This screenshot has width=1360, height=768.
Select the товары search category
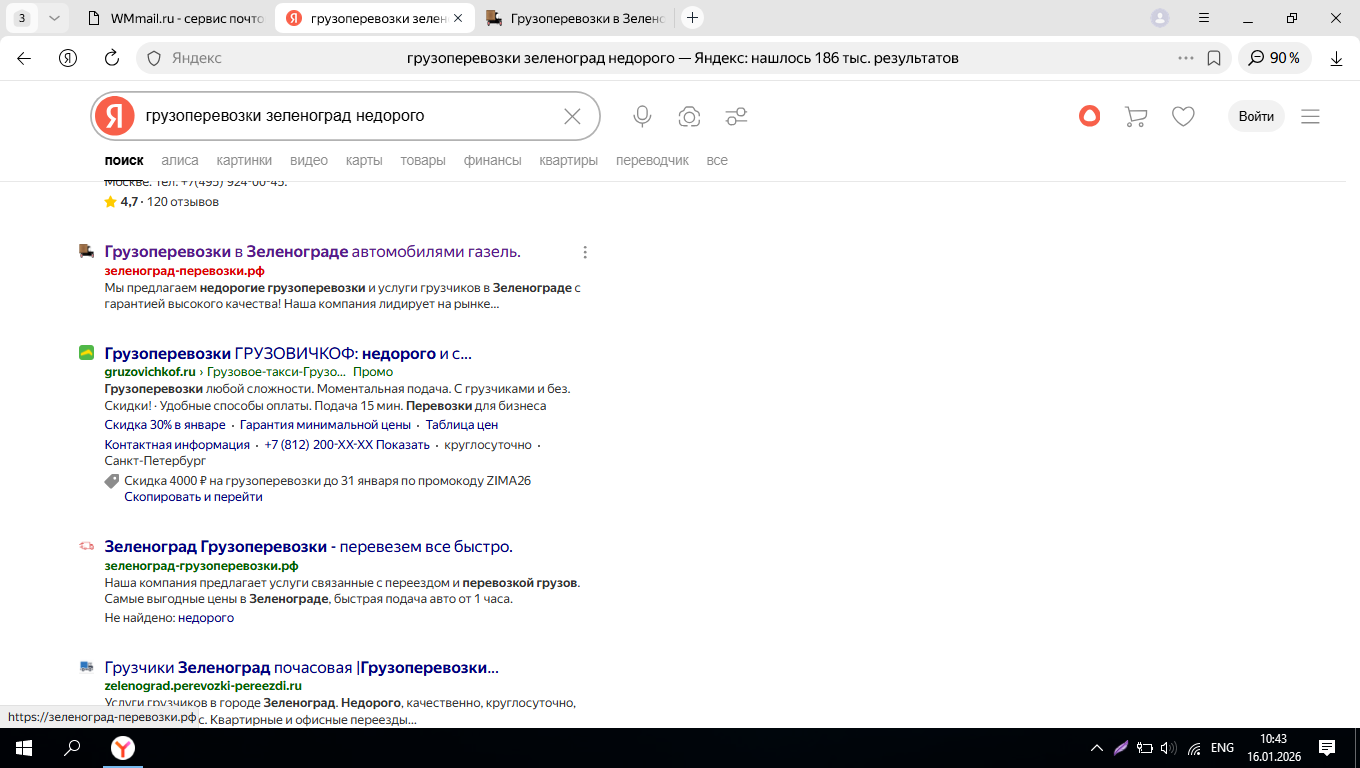coord(423,160)
